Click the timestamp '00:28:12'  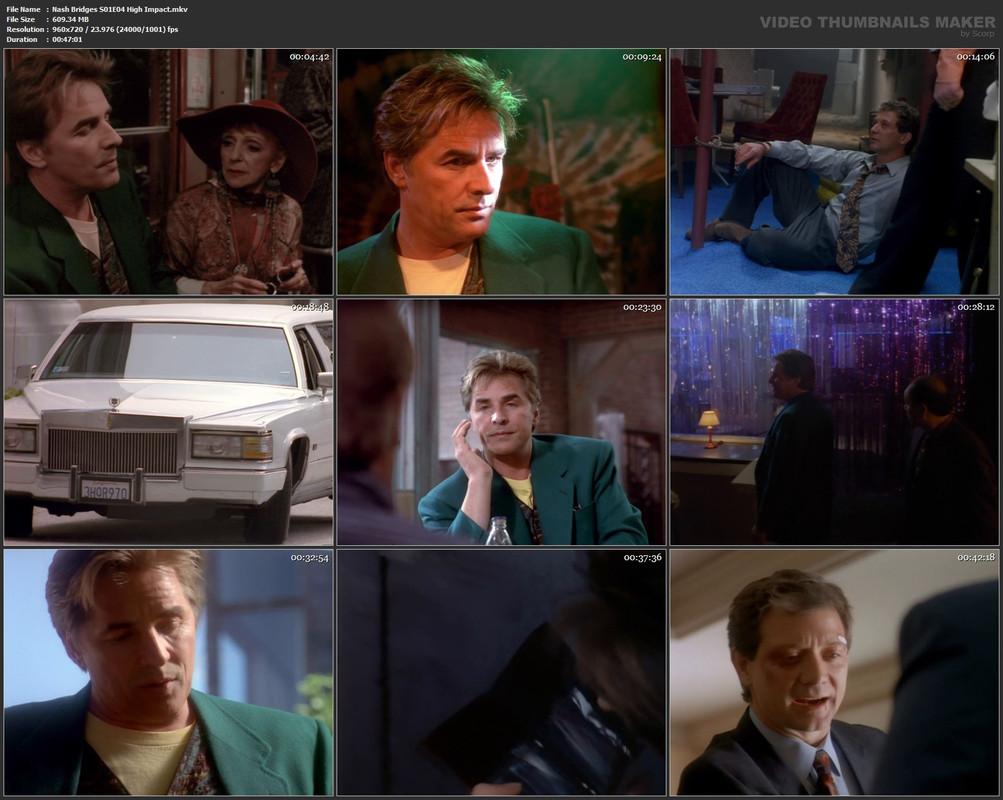coord(975,308)
